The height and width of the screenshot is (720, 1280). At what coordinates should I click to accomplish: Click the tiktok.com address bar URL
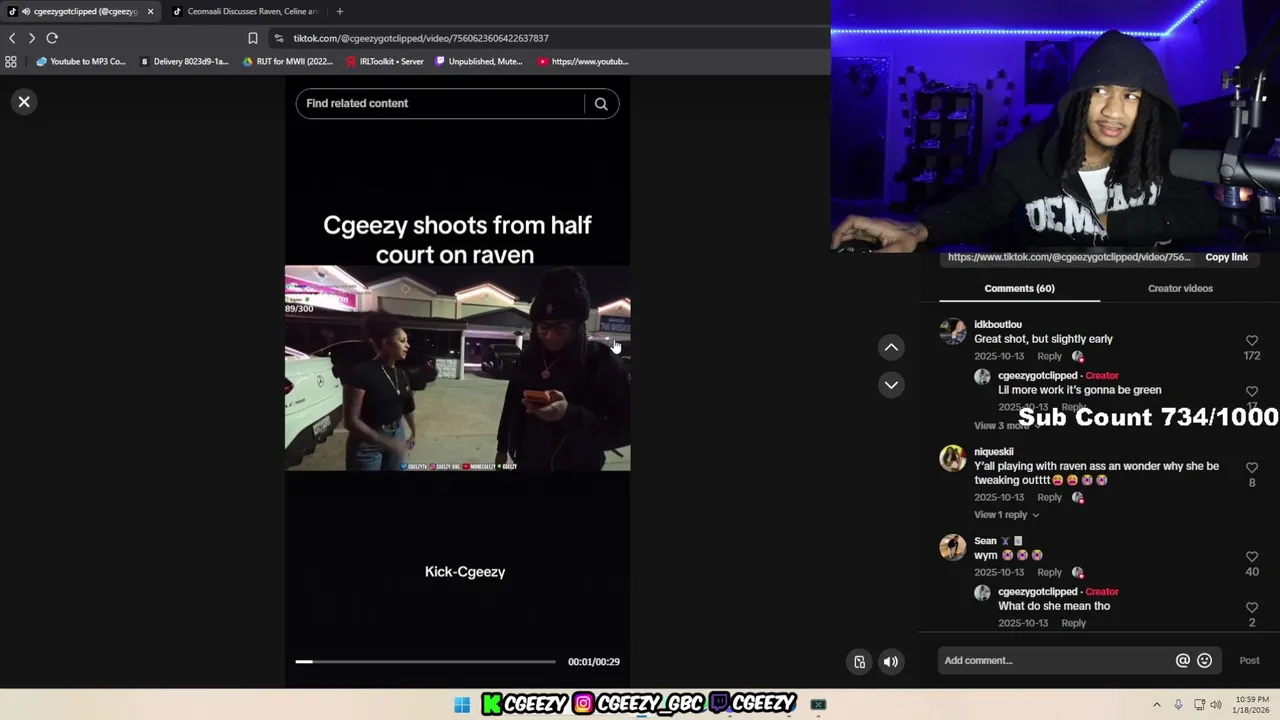421,38
